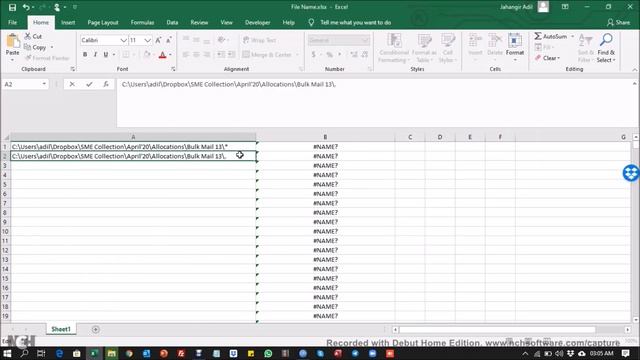Expand the Font dialog launcher
The image size is (640, 360).
(173, 69)
